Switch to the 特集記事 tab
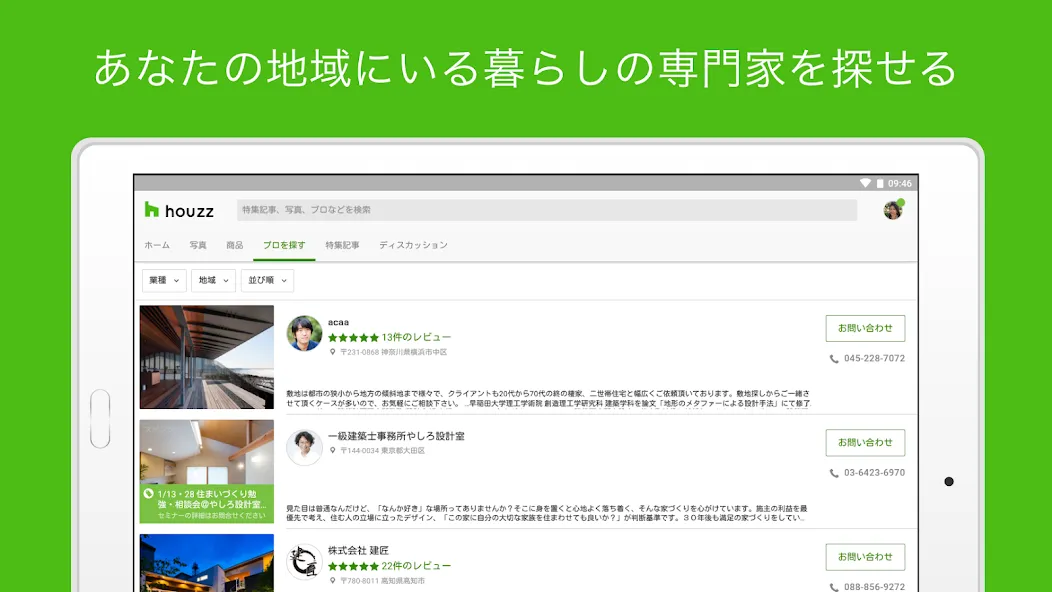Screen dimensions: 1052x592 [x=342, y=245]
